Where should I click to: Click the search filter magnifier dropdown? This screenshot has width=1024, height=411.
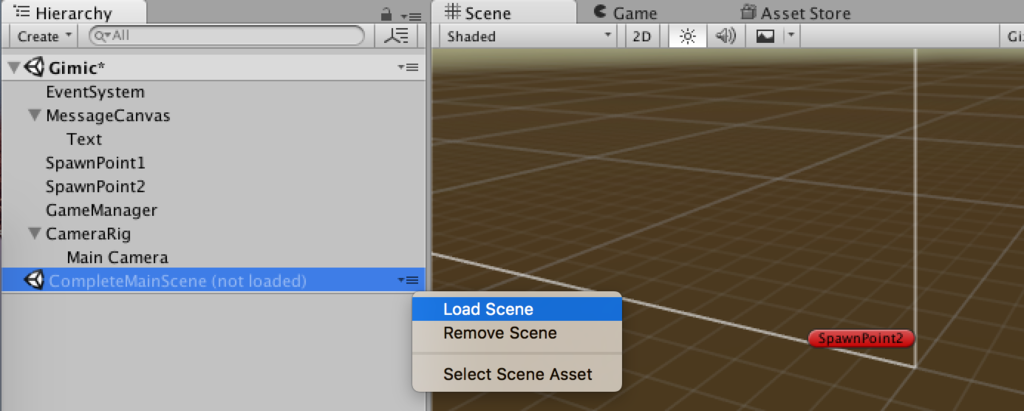(101, 37)
